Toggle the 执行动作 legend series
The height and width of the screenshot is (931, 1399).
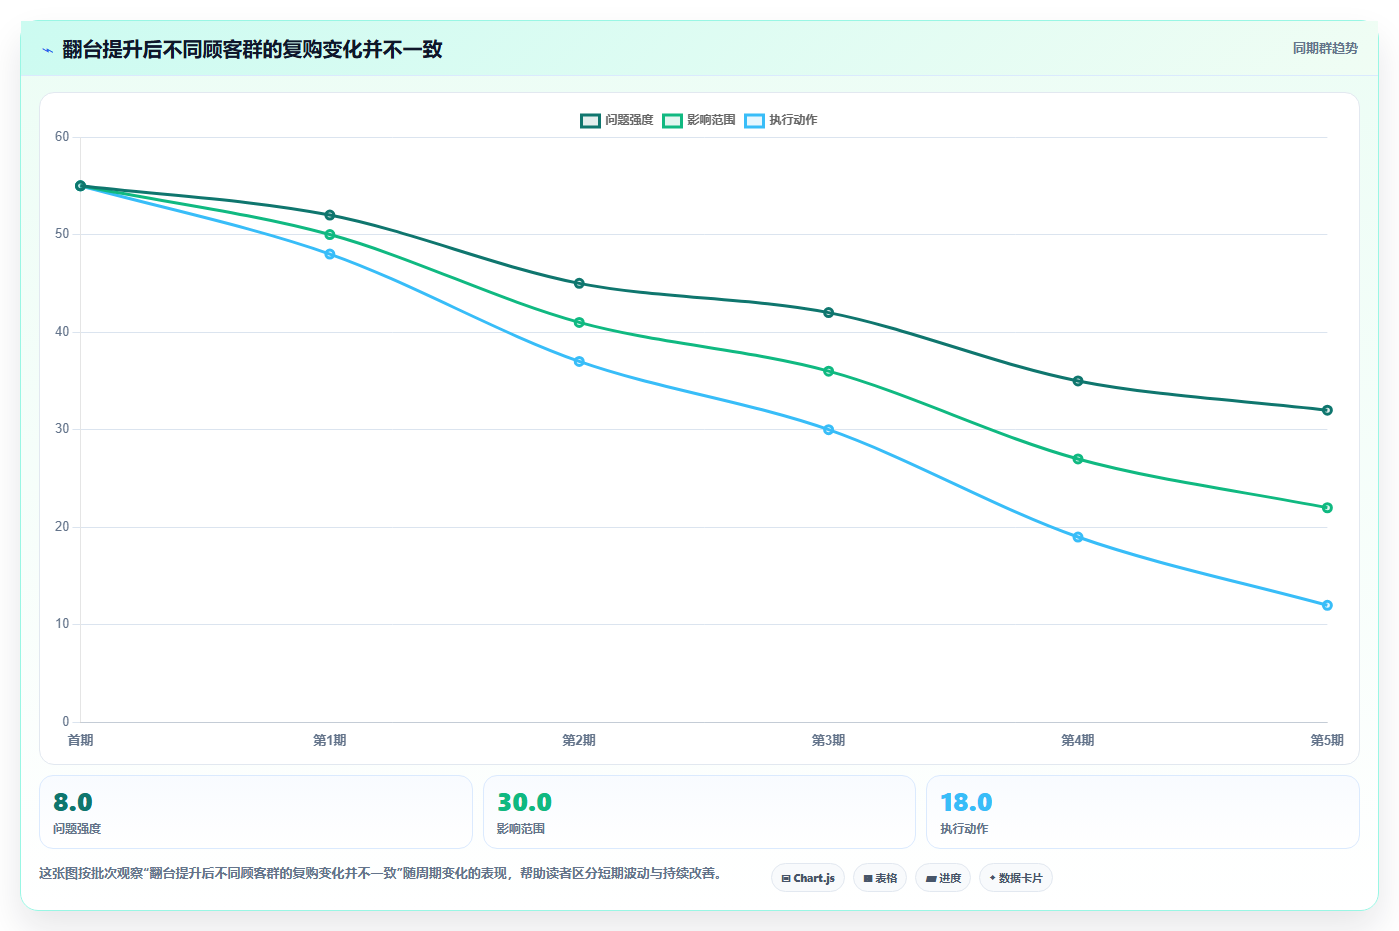pos(781,120)
